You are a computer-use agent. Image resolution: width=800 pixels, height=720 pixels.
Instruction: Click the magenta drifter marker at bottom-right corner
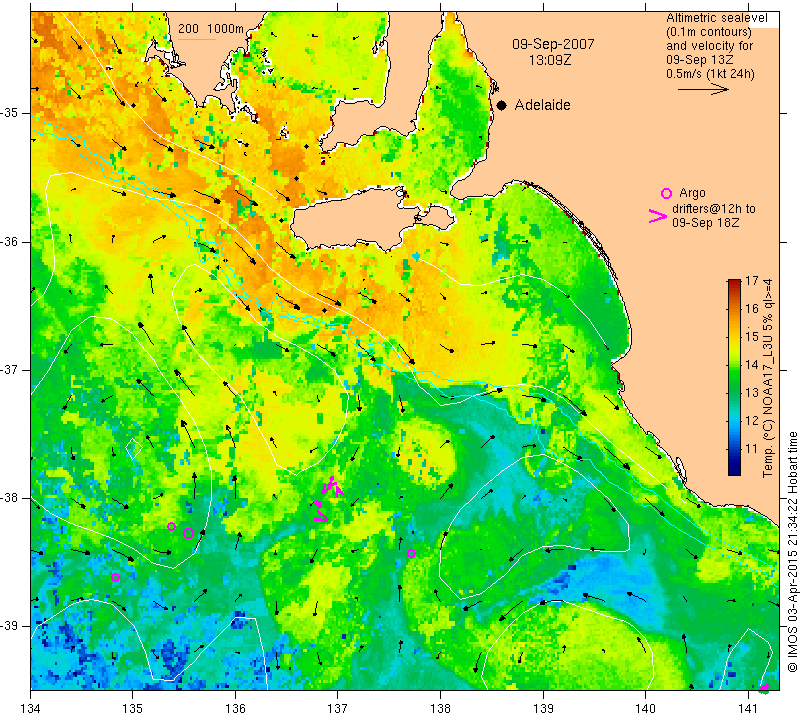pos(765,688)
